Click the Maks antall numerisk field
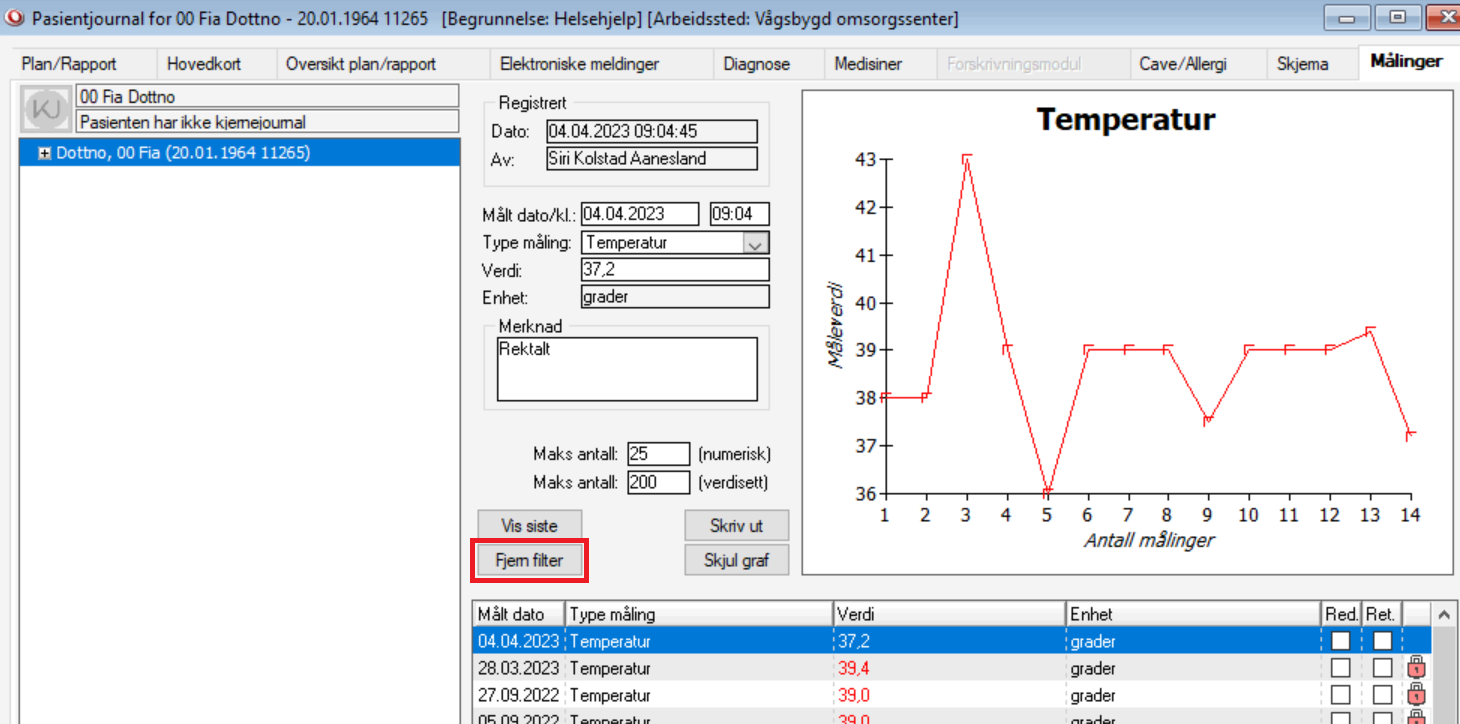 658,454
